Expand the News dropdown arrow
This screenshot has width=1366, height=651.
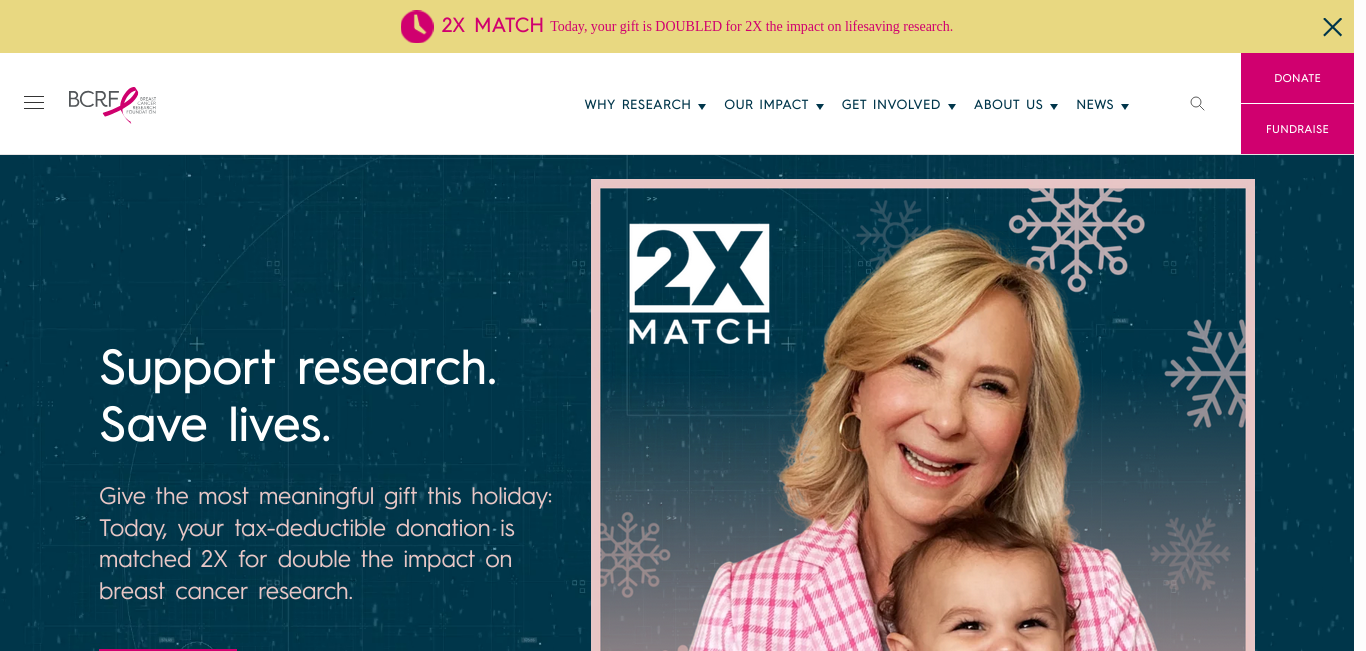pos(1125,106)
